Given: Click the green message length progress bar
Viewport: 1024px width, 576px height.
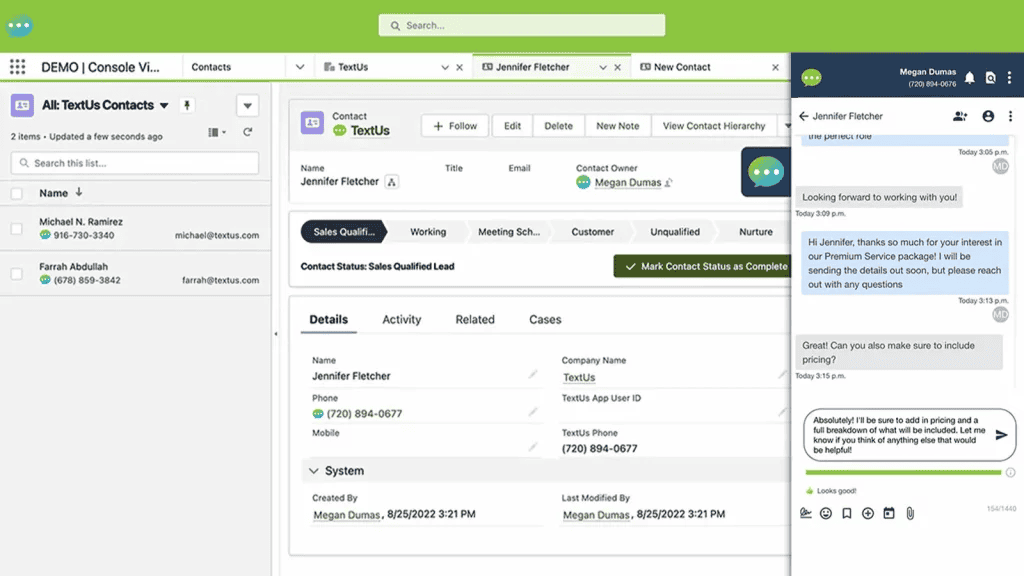Looking at the screenshot, I should tap(903, 472).
